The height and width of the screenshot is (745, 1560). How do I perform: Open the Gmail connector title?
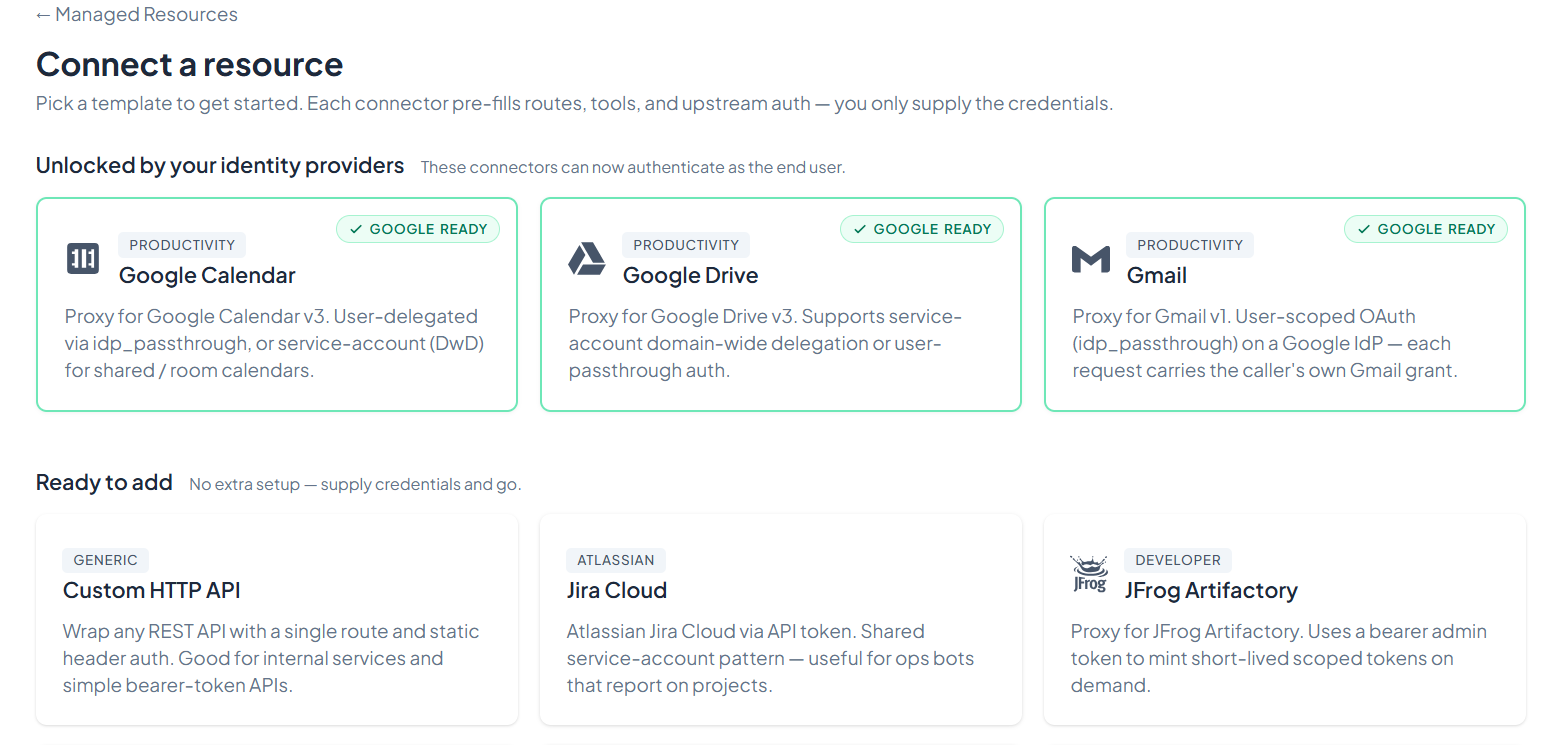click(1157, 275)
